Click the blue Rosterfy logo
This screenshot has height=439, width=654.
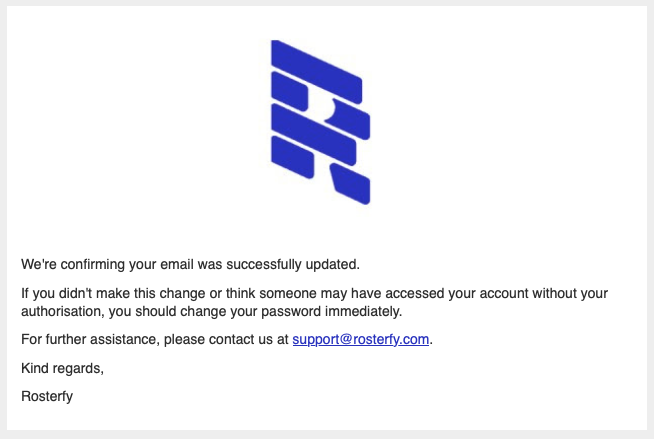click(320, 122)
